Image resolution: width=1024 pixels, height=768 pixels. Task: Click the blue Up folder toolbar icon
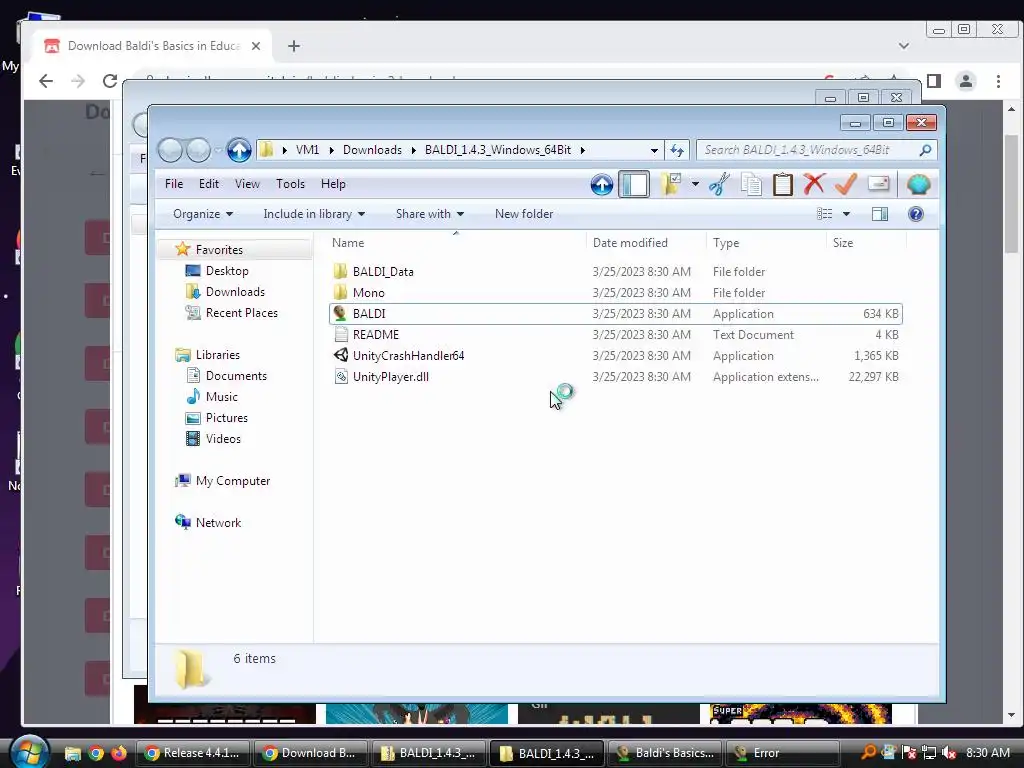tap(601, 185)
